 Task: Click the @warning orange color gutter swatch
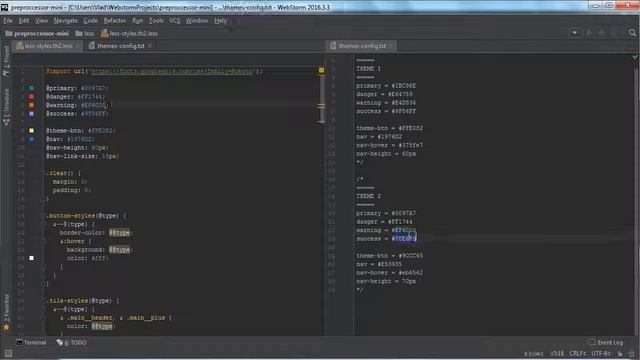point(31,105)
